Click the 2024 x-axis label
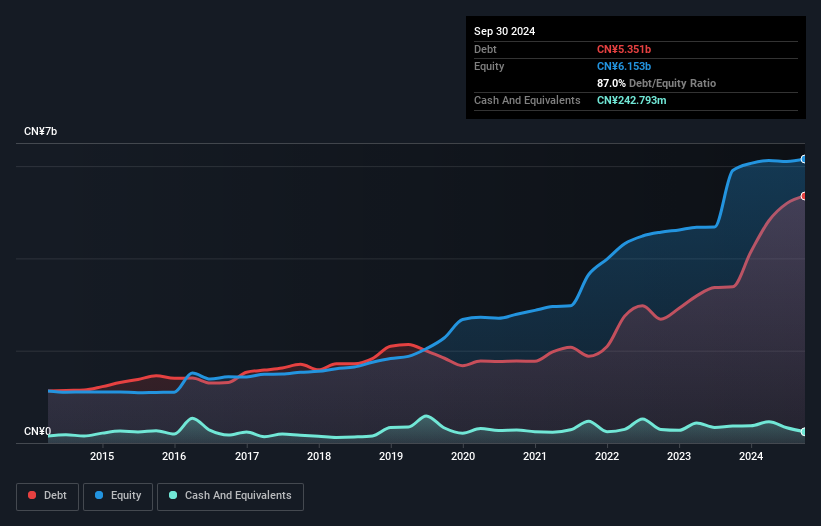Viewport: 821px width, 526px height. [x=751, y=456]
